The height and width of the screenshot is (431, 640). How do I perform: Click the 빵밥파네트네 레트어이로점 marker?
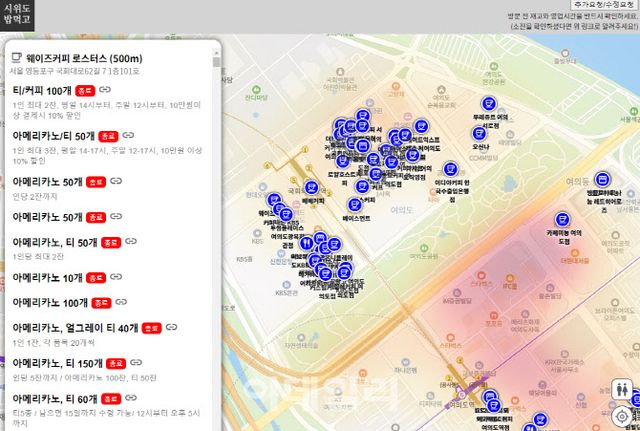[x=603, y=179]
